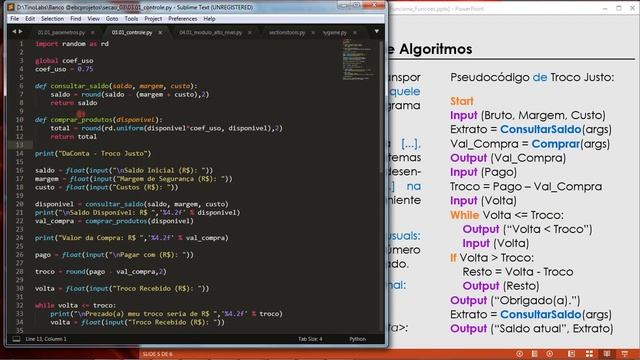
Task: Open the Project menu
Action: pos(153,19)
